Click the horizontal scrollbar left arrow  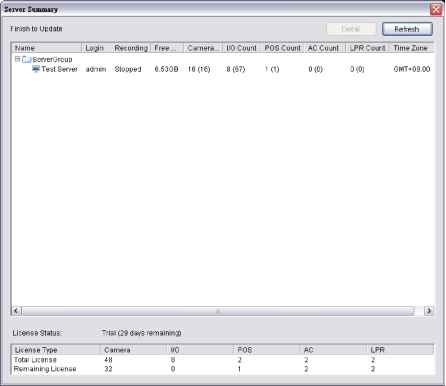[x=16, y=311]
